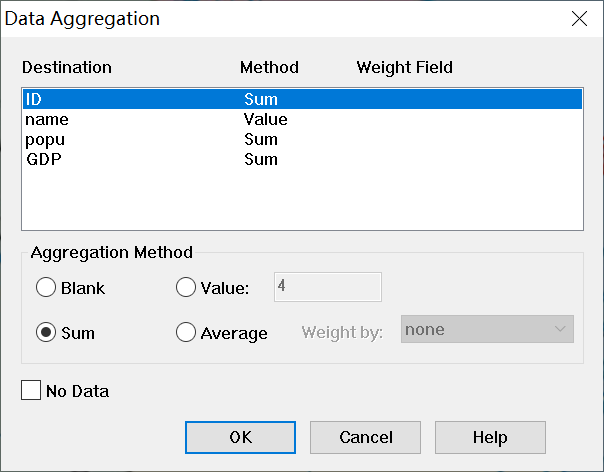
Task: Click the Method column header
Action: pyautogui.click(x=269, y=68)
